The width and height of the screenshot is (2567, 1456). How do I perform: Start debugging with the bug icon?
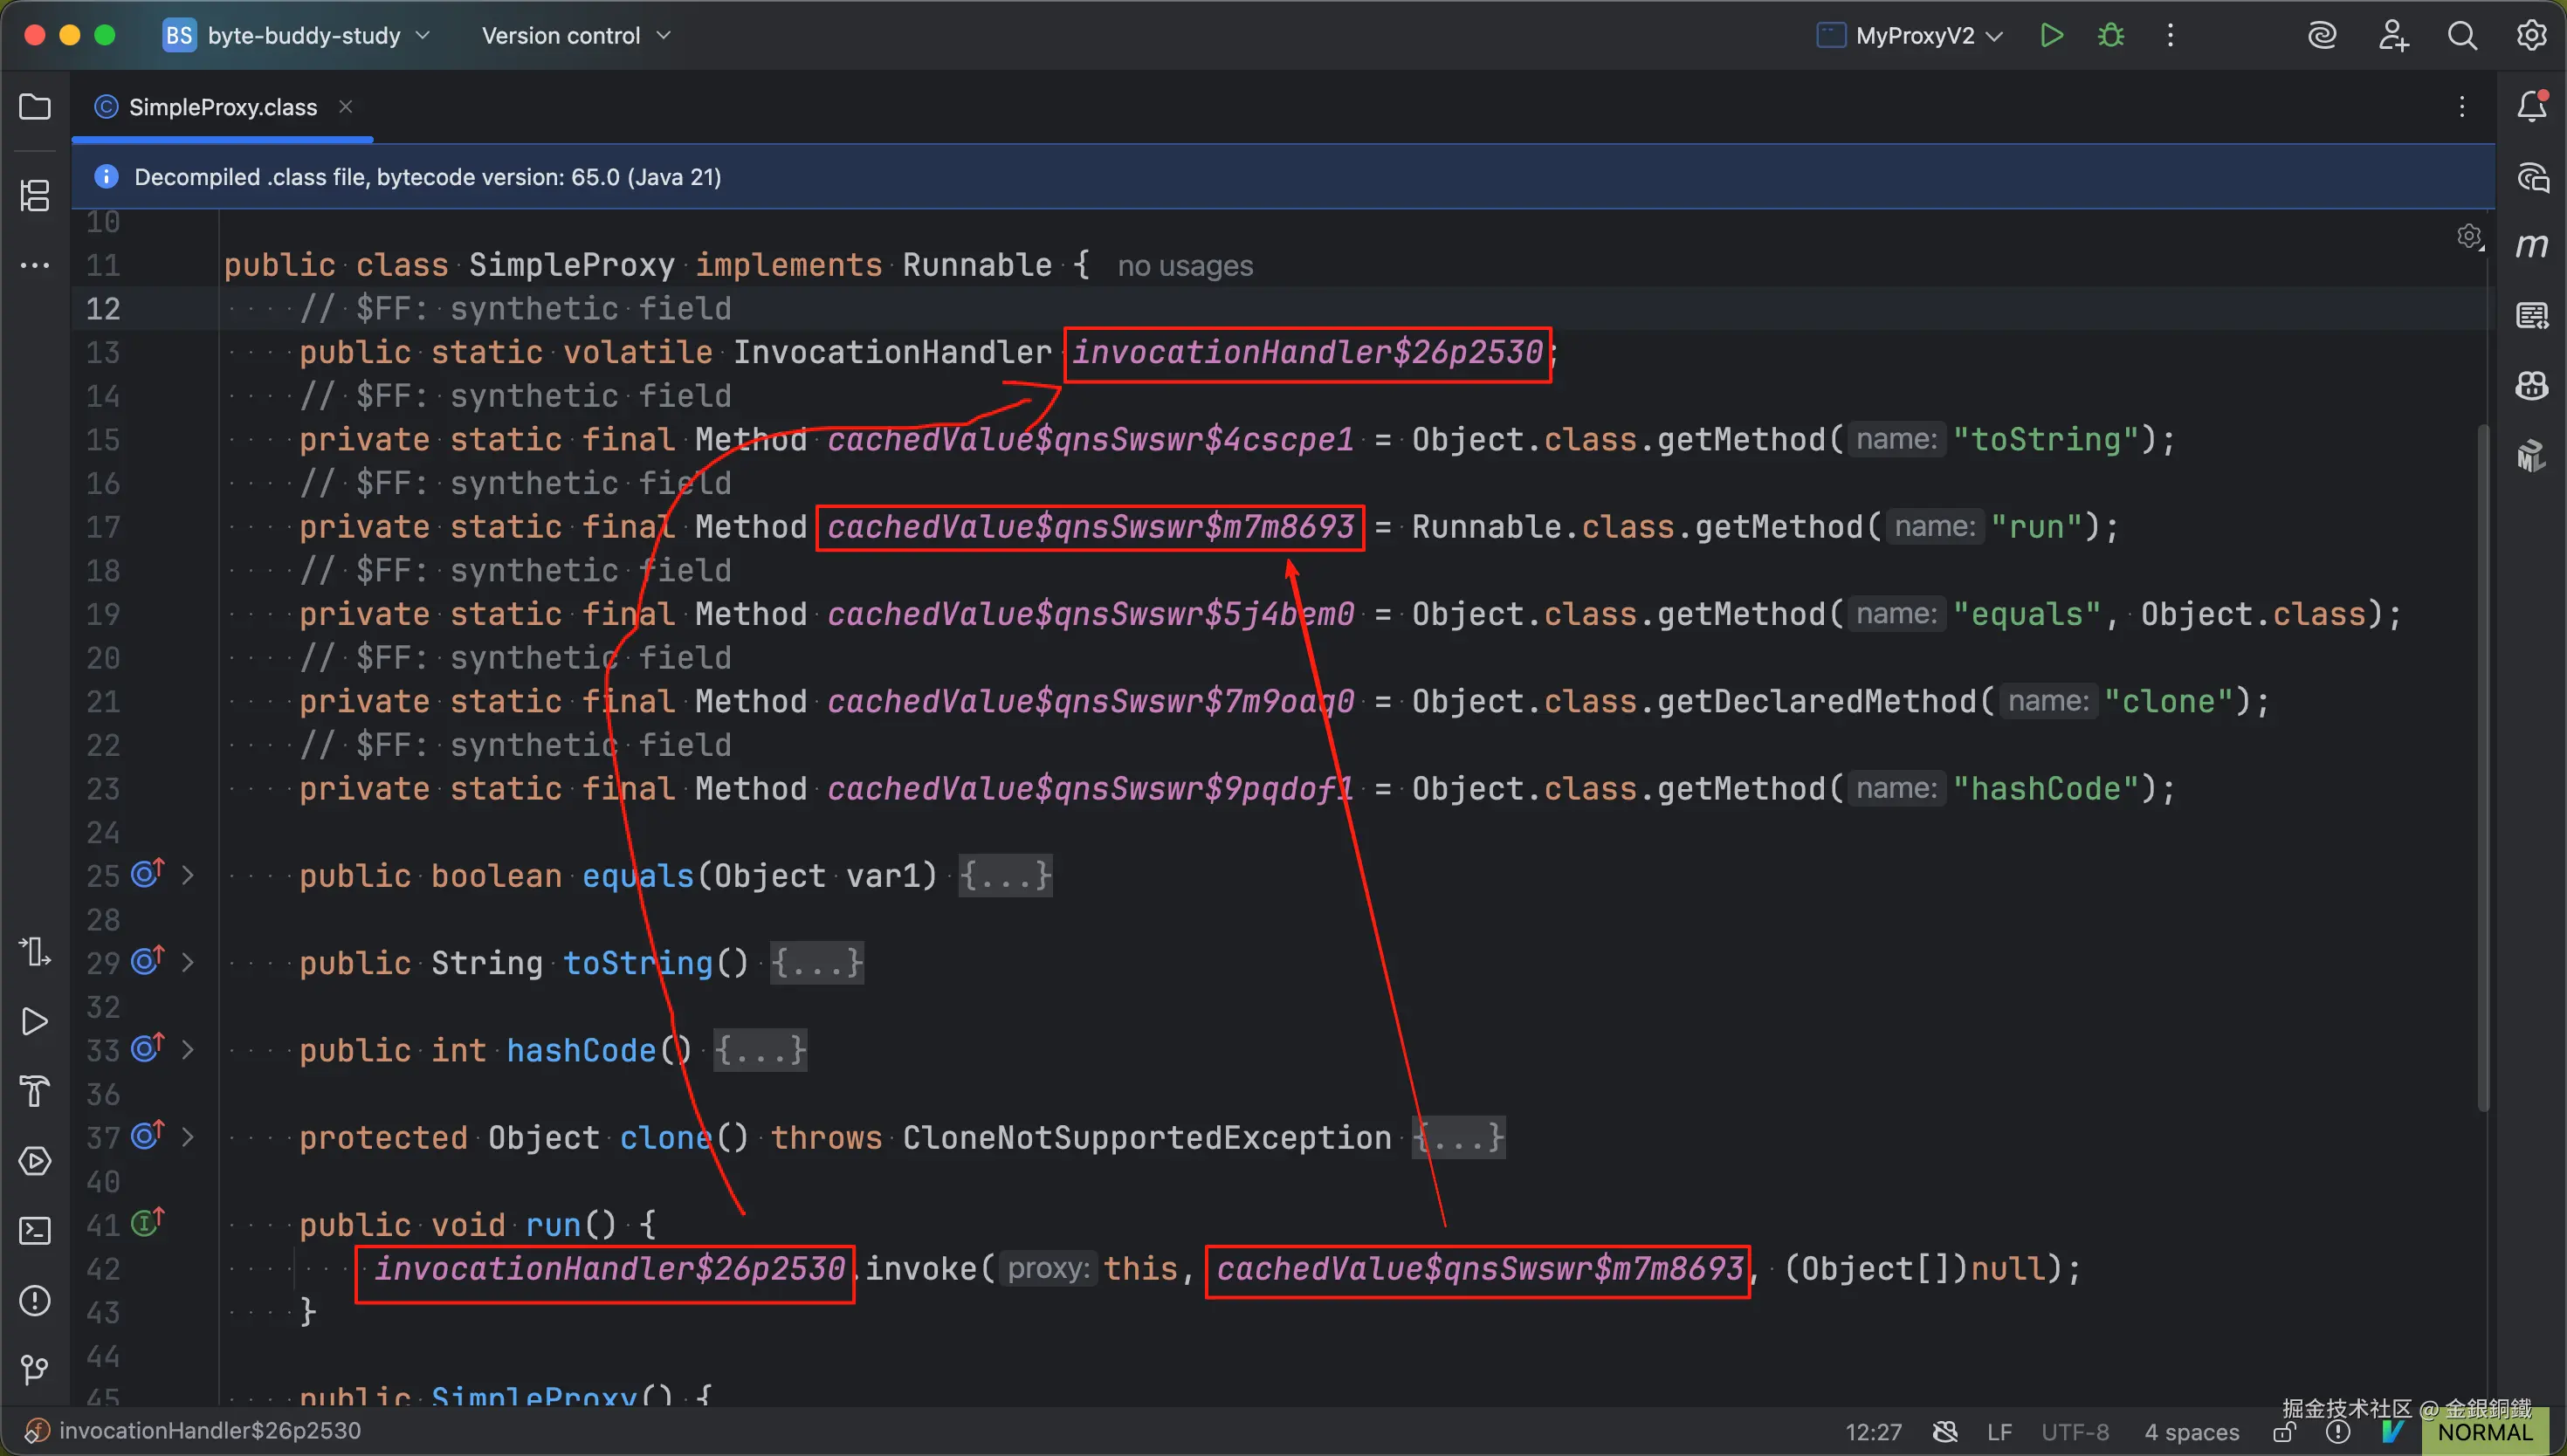[x=2111, y=36]
